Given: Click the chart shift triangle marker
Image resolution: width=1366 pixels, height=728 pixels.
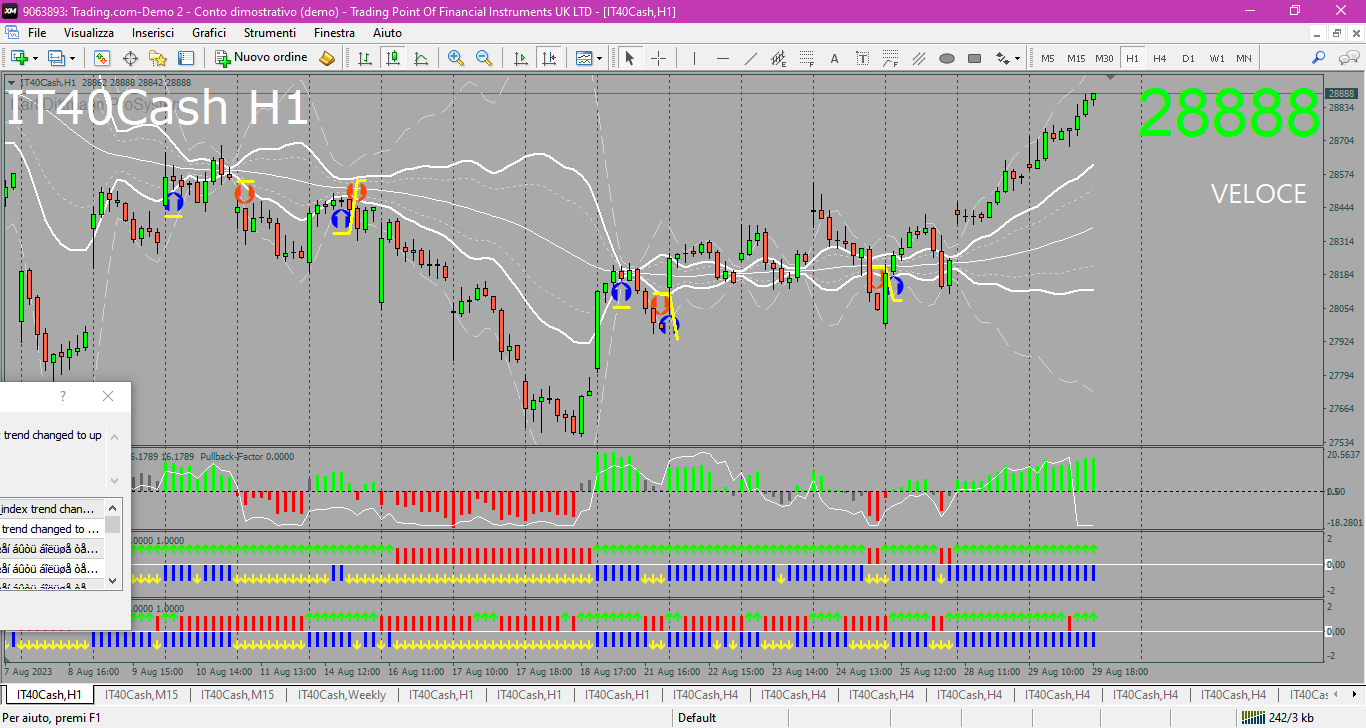Looking at the screenshot, I should pos(1110,77).
